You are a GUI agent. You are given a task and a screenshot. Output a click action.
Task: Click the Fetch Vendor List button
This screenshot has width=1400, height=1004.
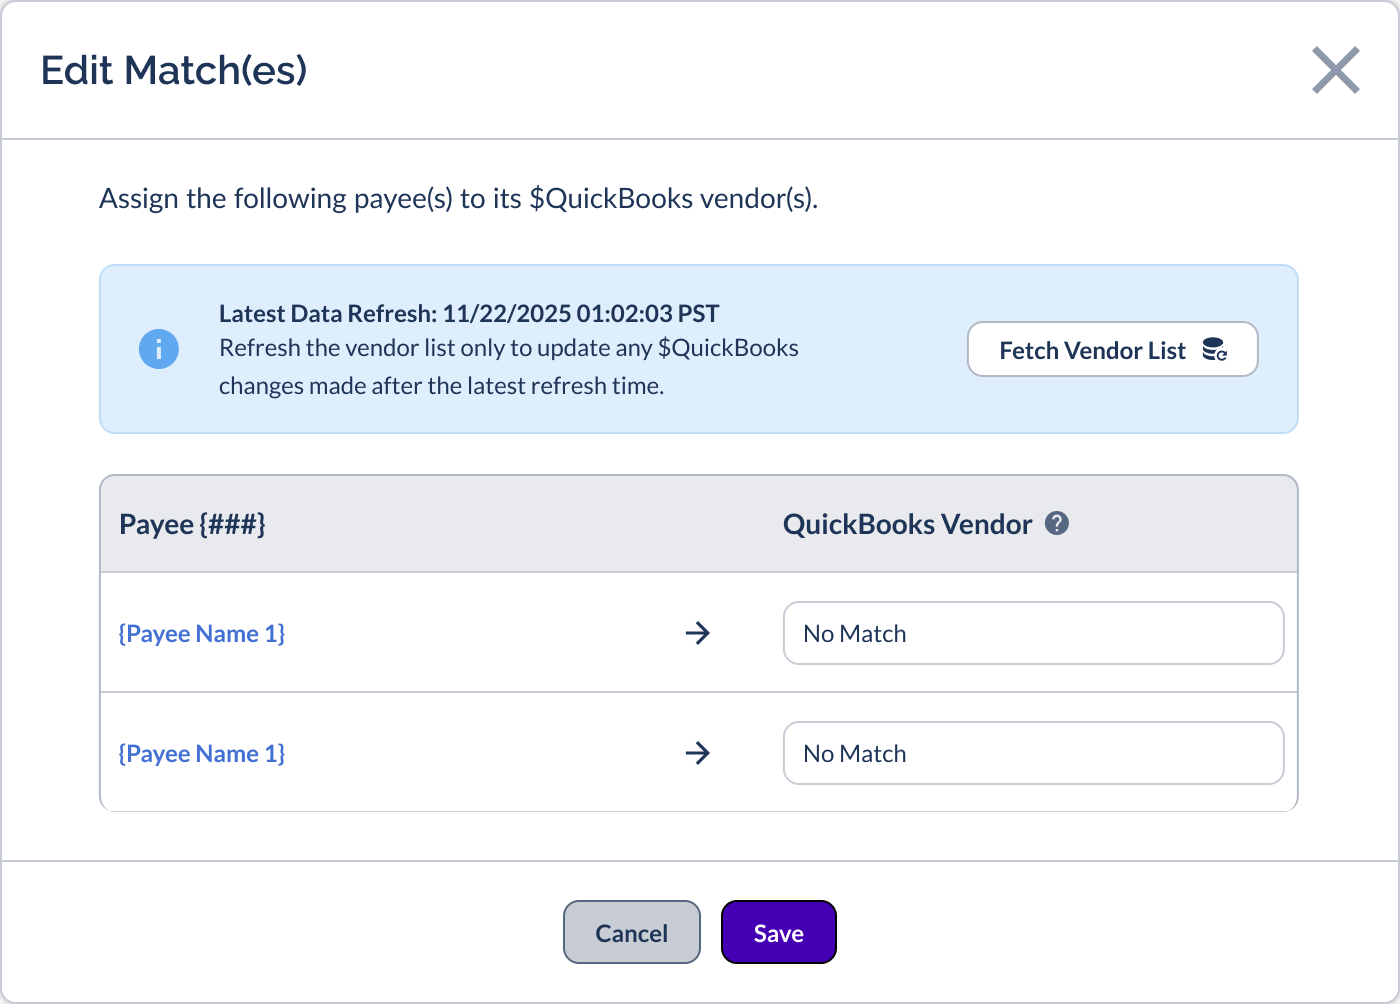tap(1112, 349)
